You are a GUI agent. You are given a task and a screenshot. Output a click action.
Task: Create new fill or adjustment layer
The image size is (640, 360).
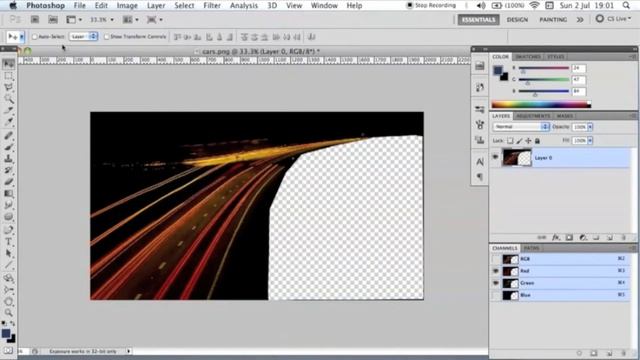[x=583, y=237]
